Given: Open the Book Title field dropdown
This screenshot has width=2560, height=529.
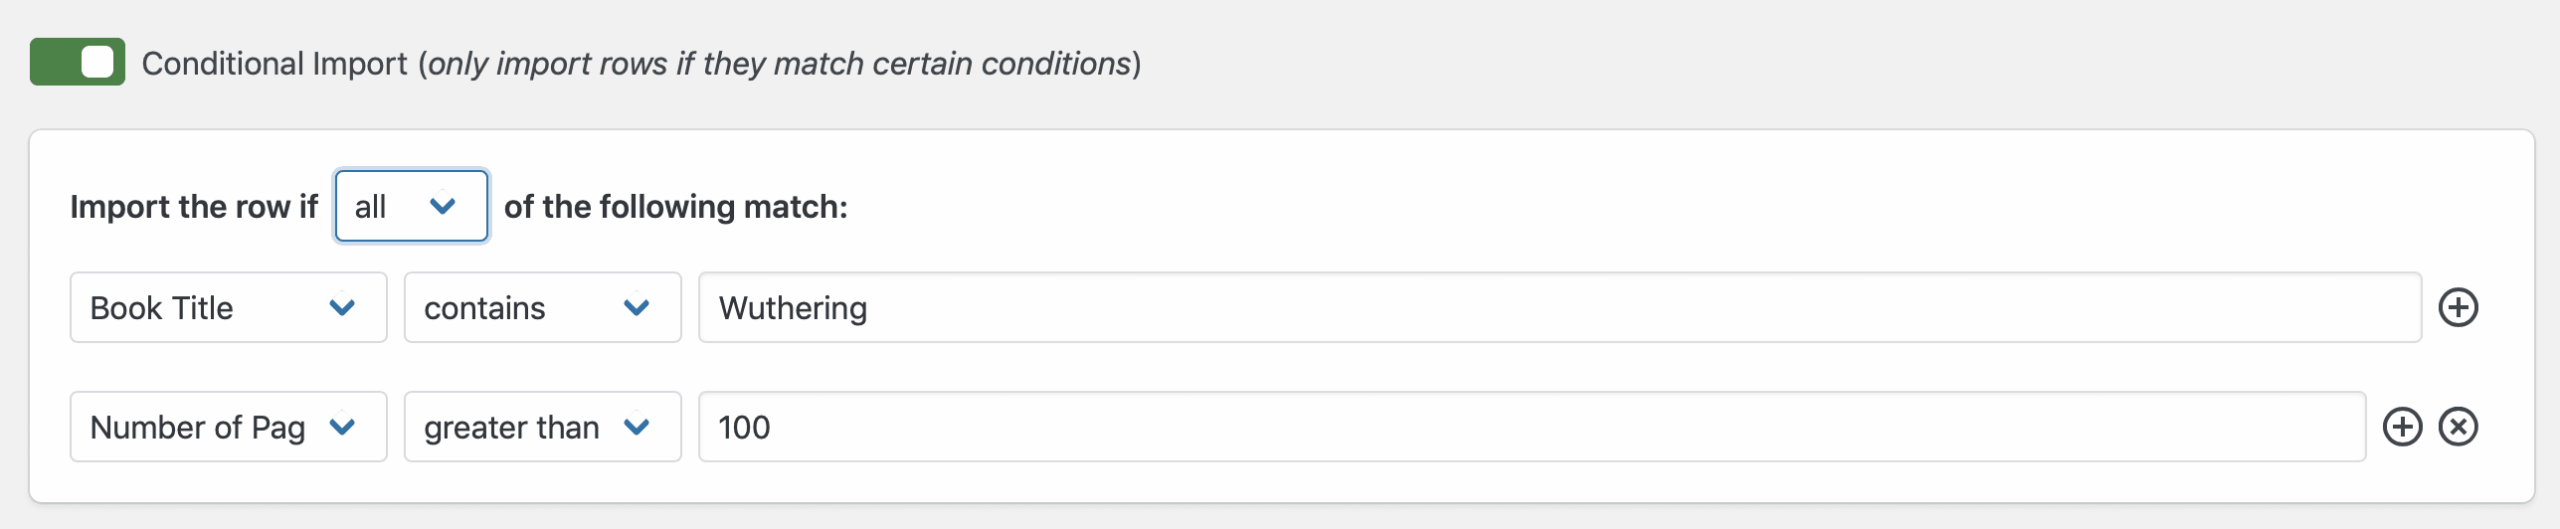Looking at the screenshot, I should coord(200,307).
